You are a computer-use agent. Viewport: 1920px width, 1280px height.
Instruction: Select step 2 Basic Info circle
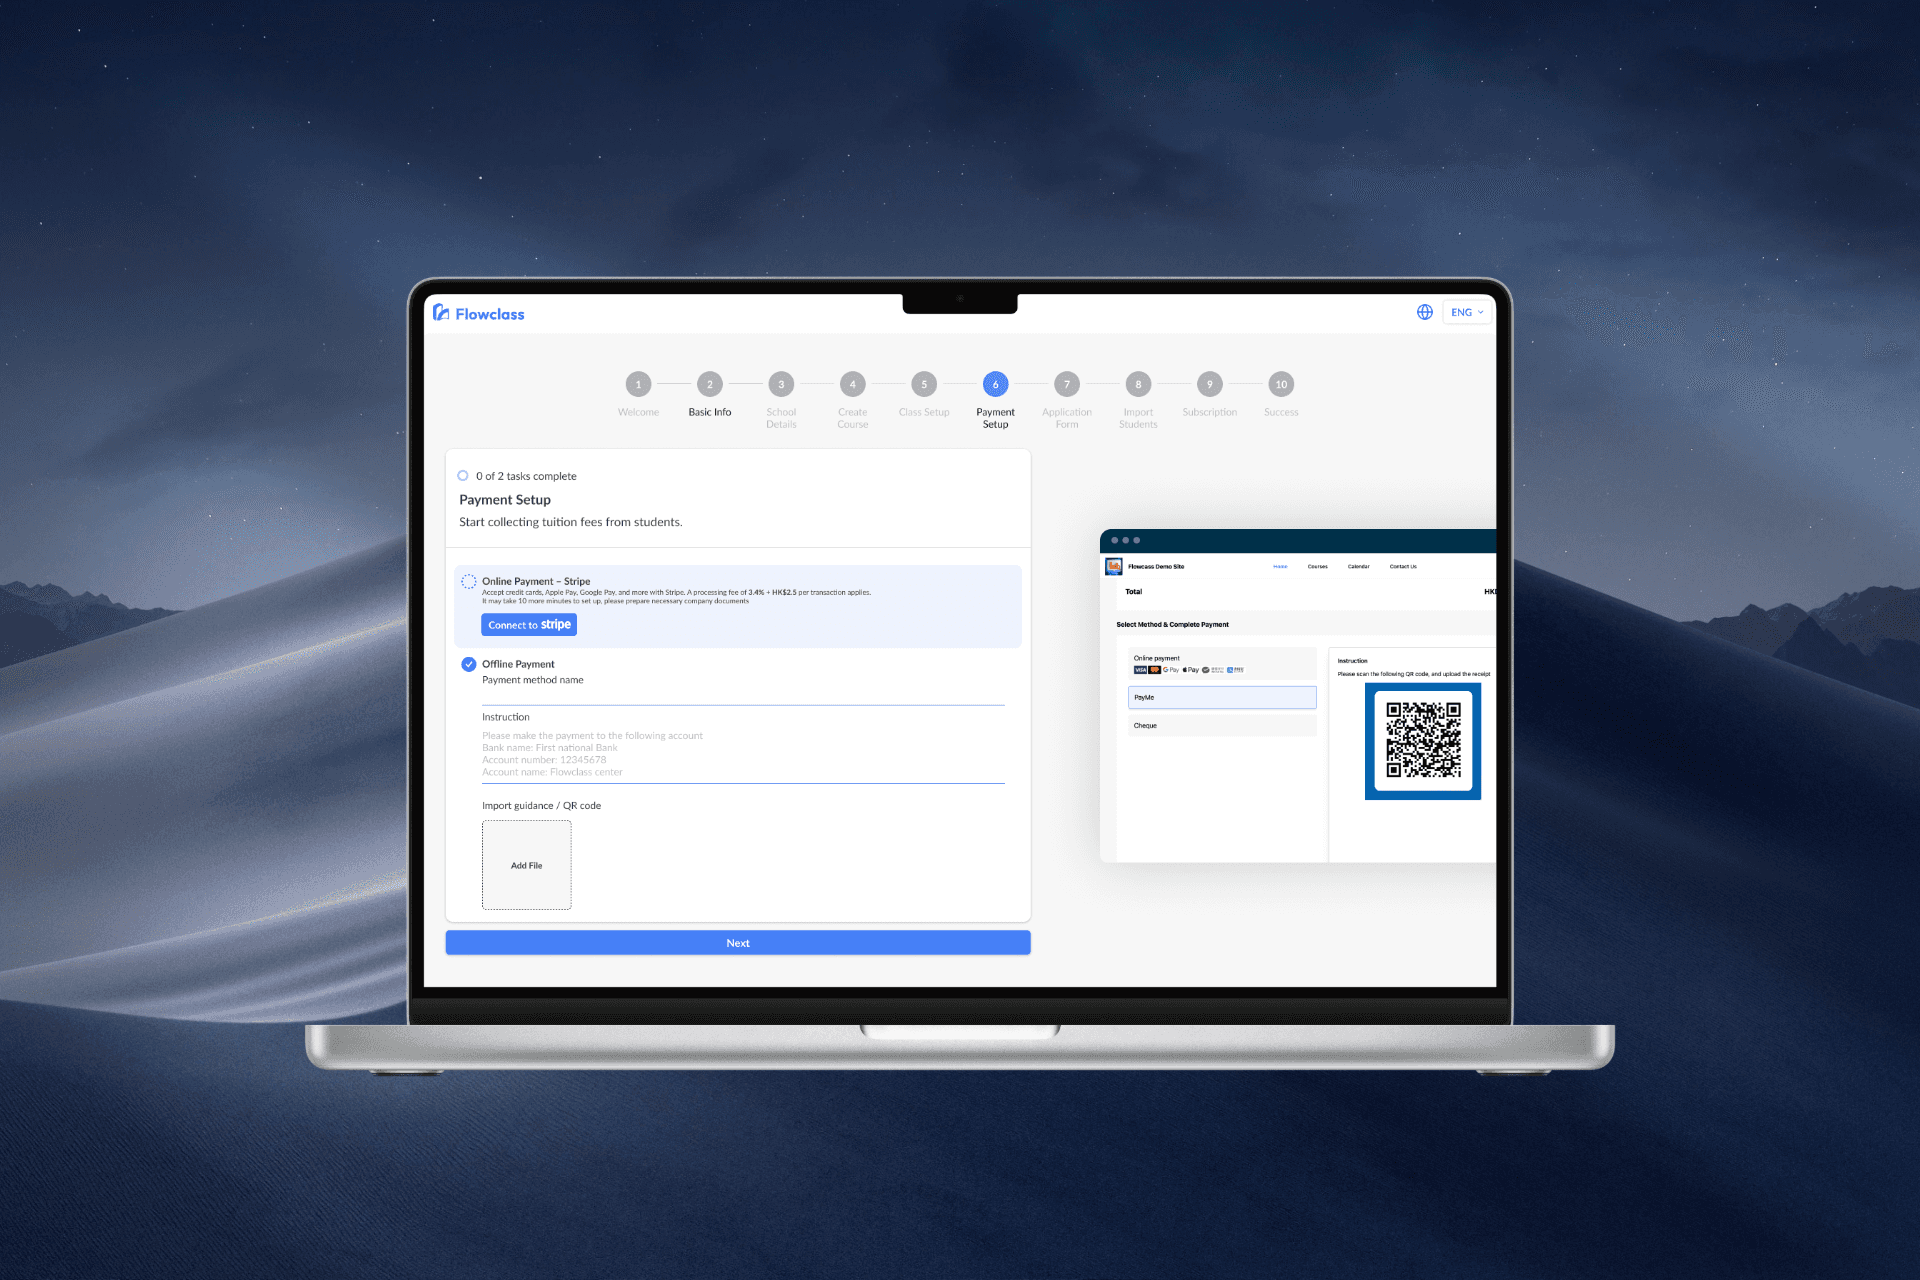pyautogui.click(x=709, y=384)
